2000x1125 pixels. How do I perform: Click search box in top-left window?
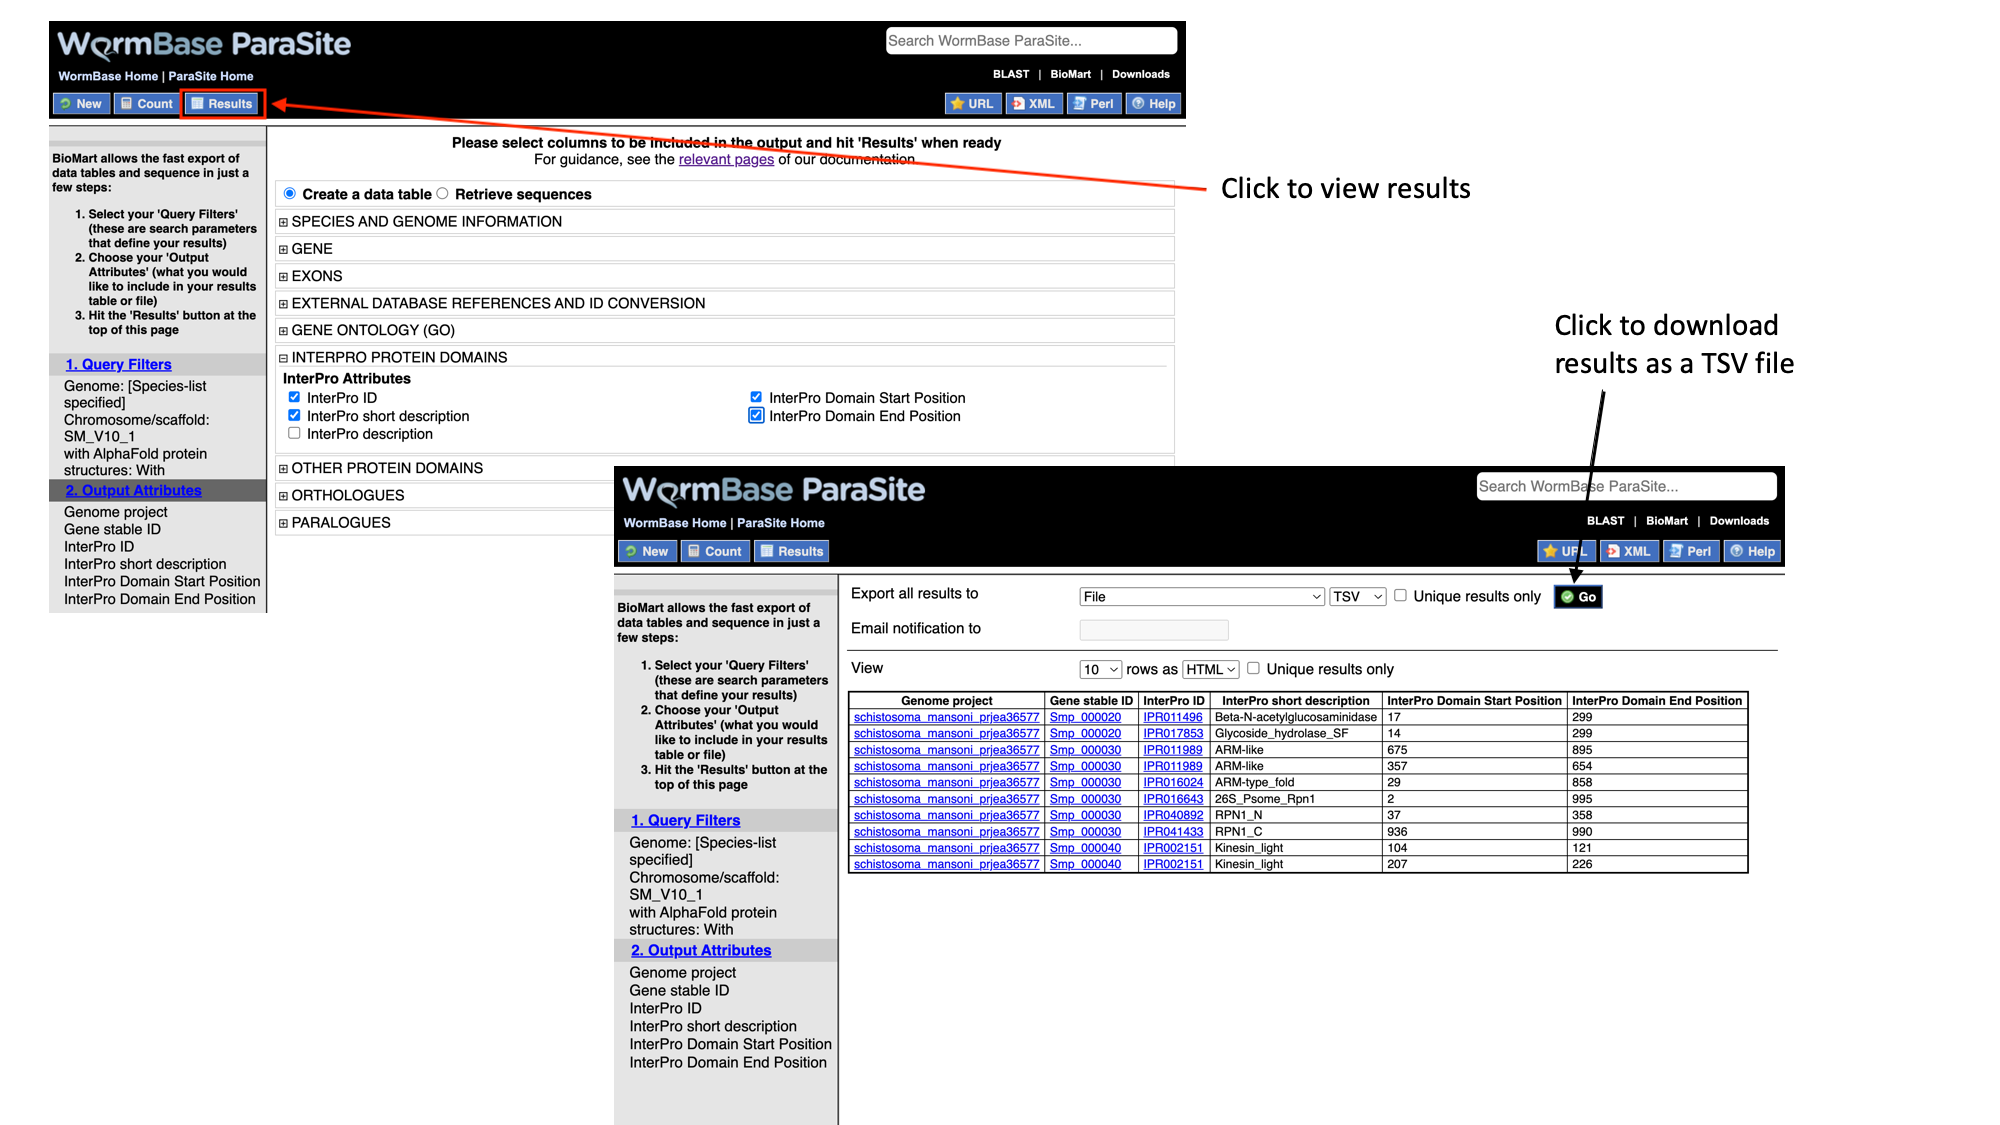point(1031,41)
